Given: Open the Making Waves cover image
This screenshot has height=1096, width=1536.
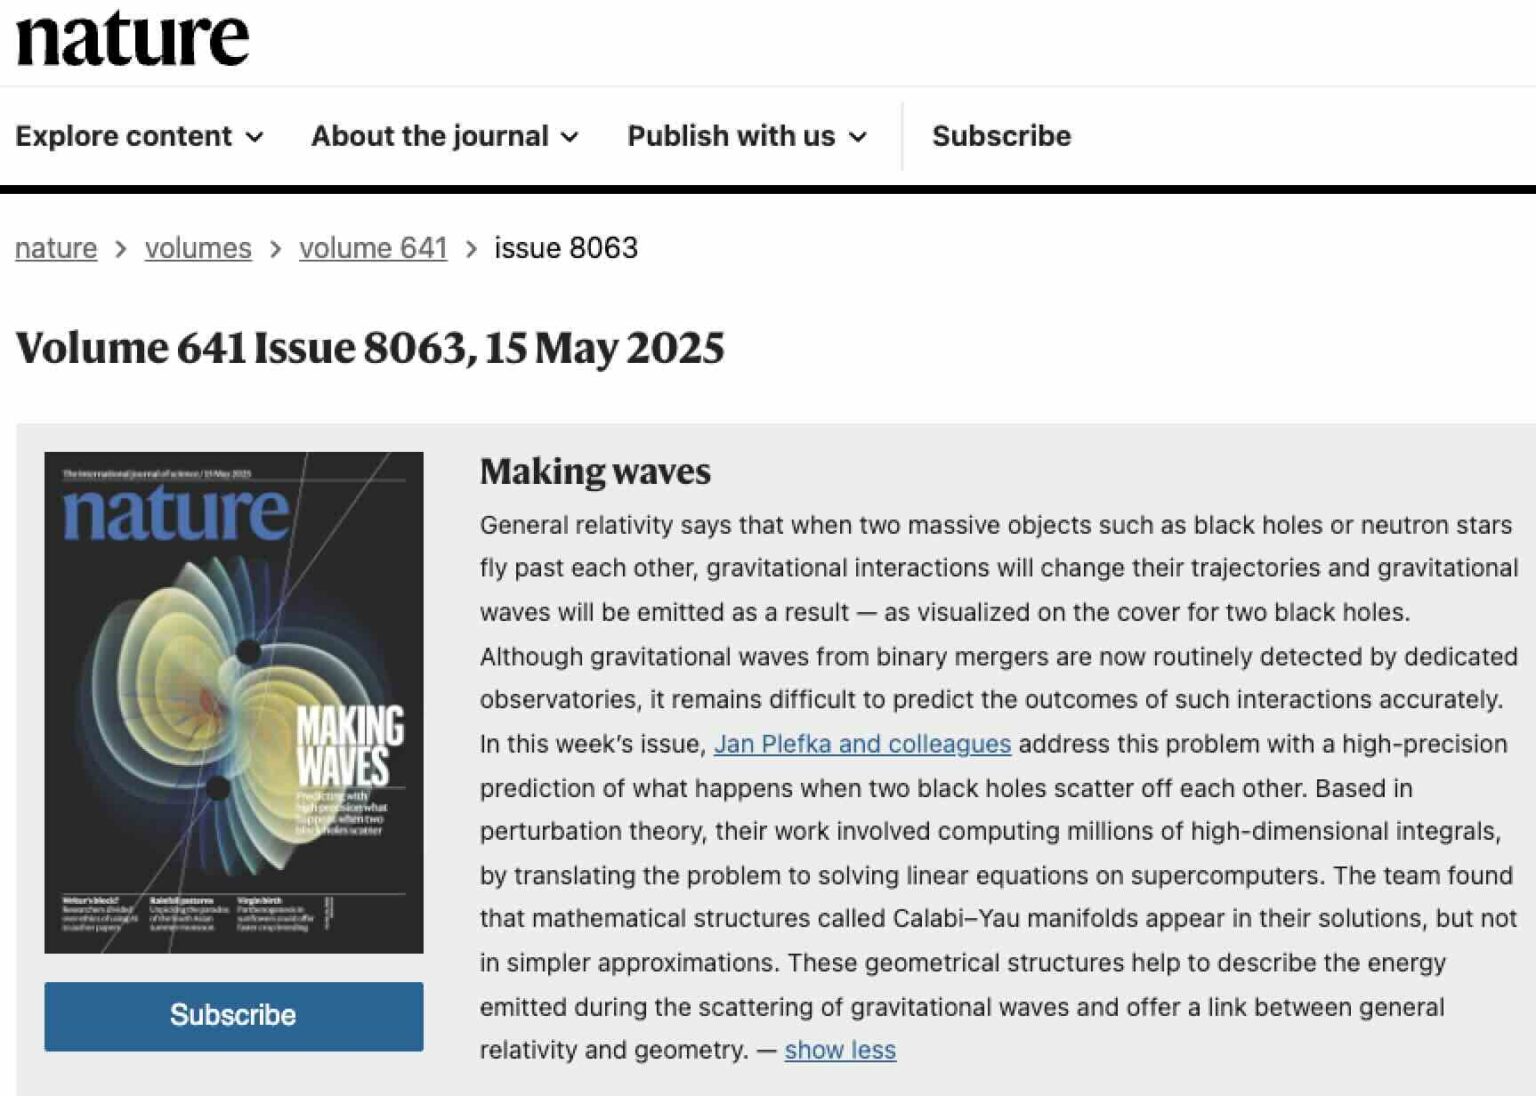Looking at the screenshot, I should pos(233,702).
